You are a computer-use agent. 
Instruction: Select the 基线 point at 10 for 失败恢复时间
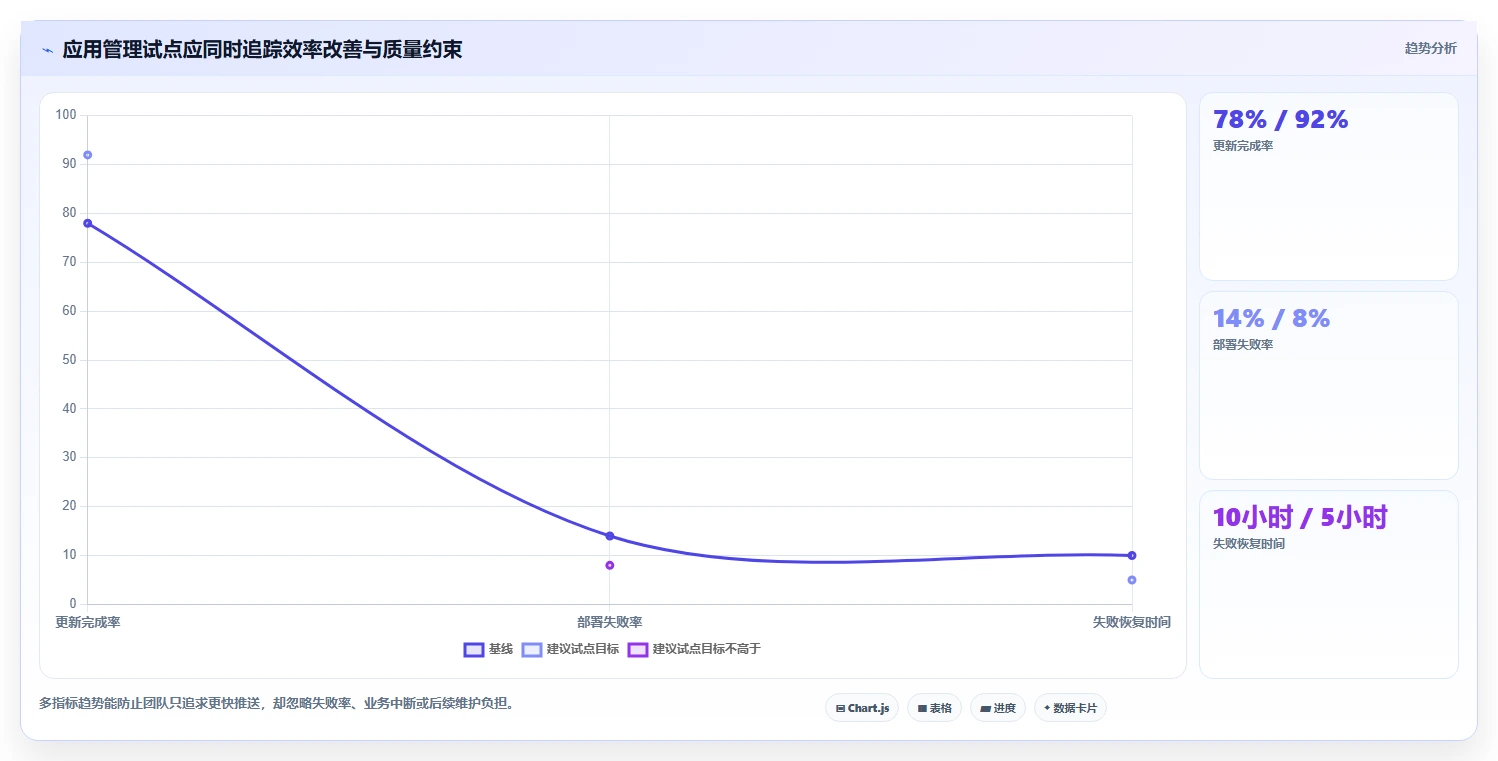1132,555
